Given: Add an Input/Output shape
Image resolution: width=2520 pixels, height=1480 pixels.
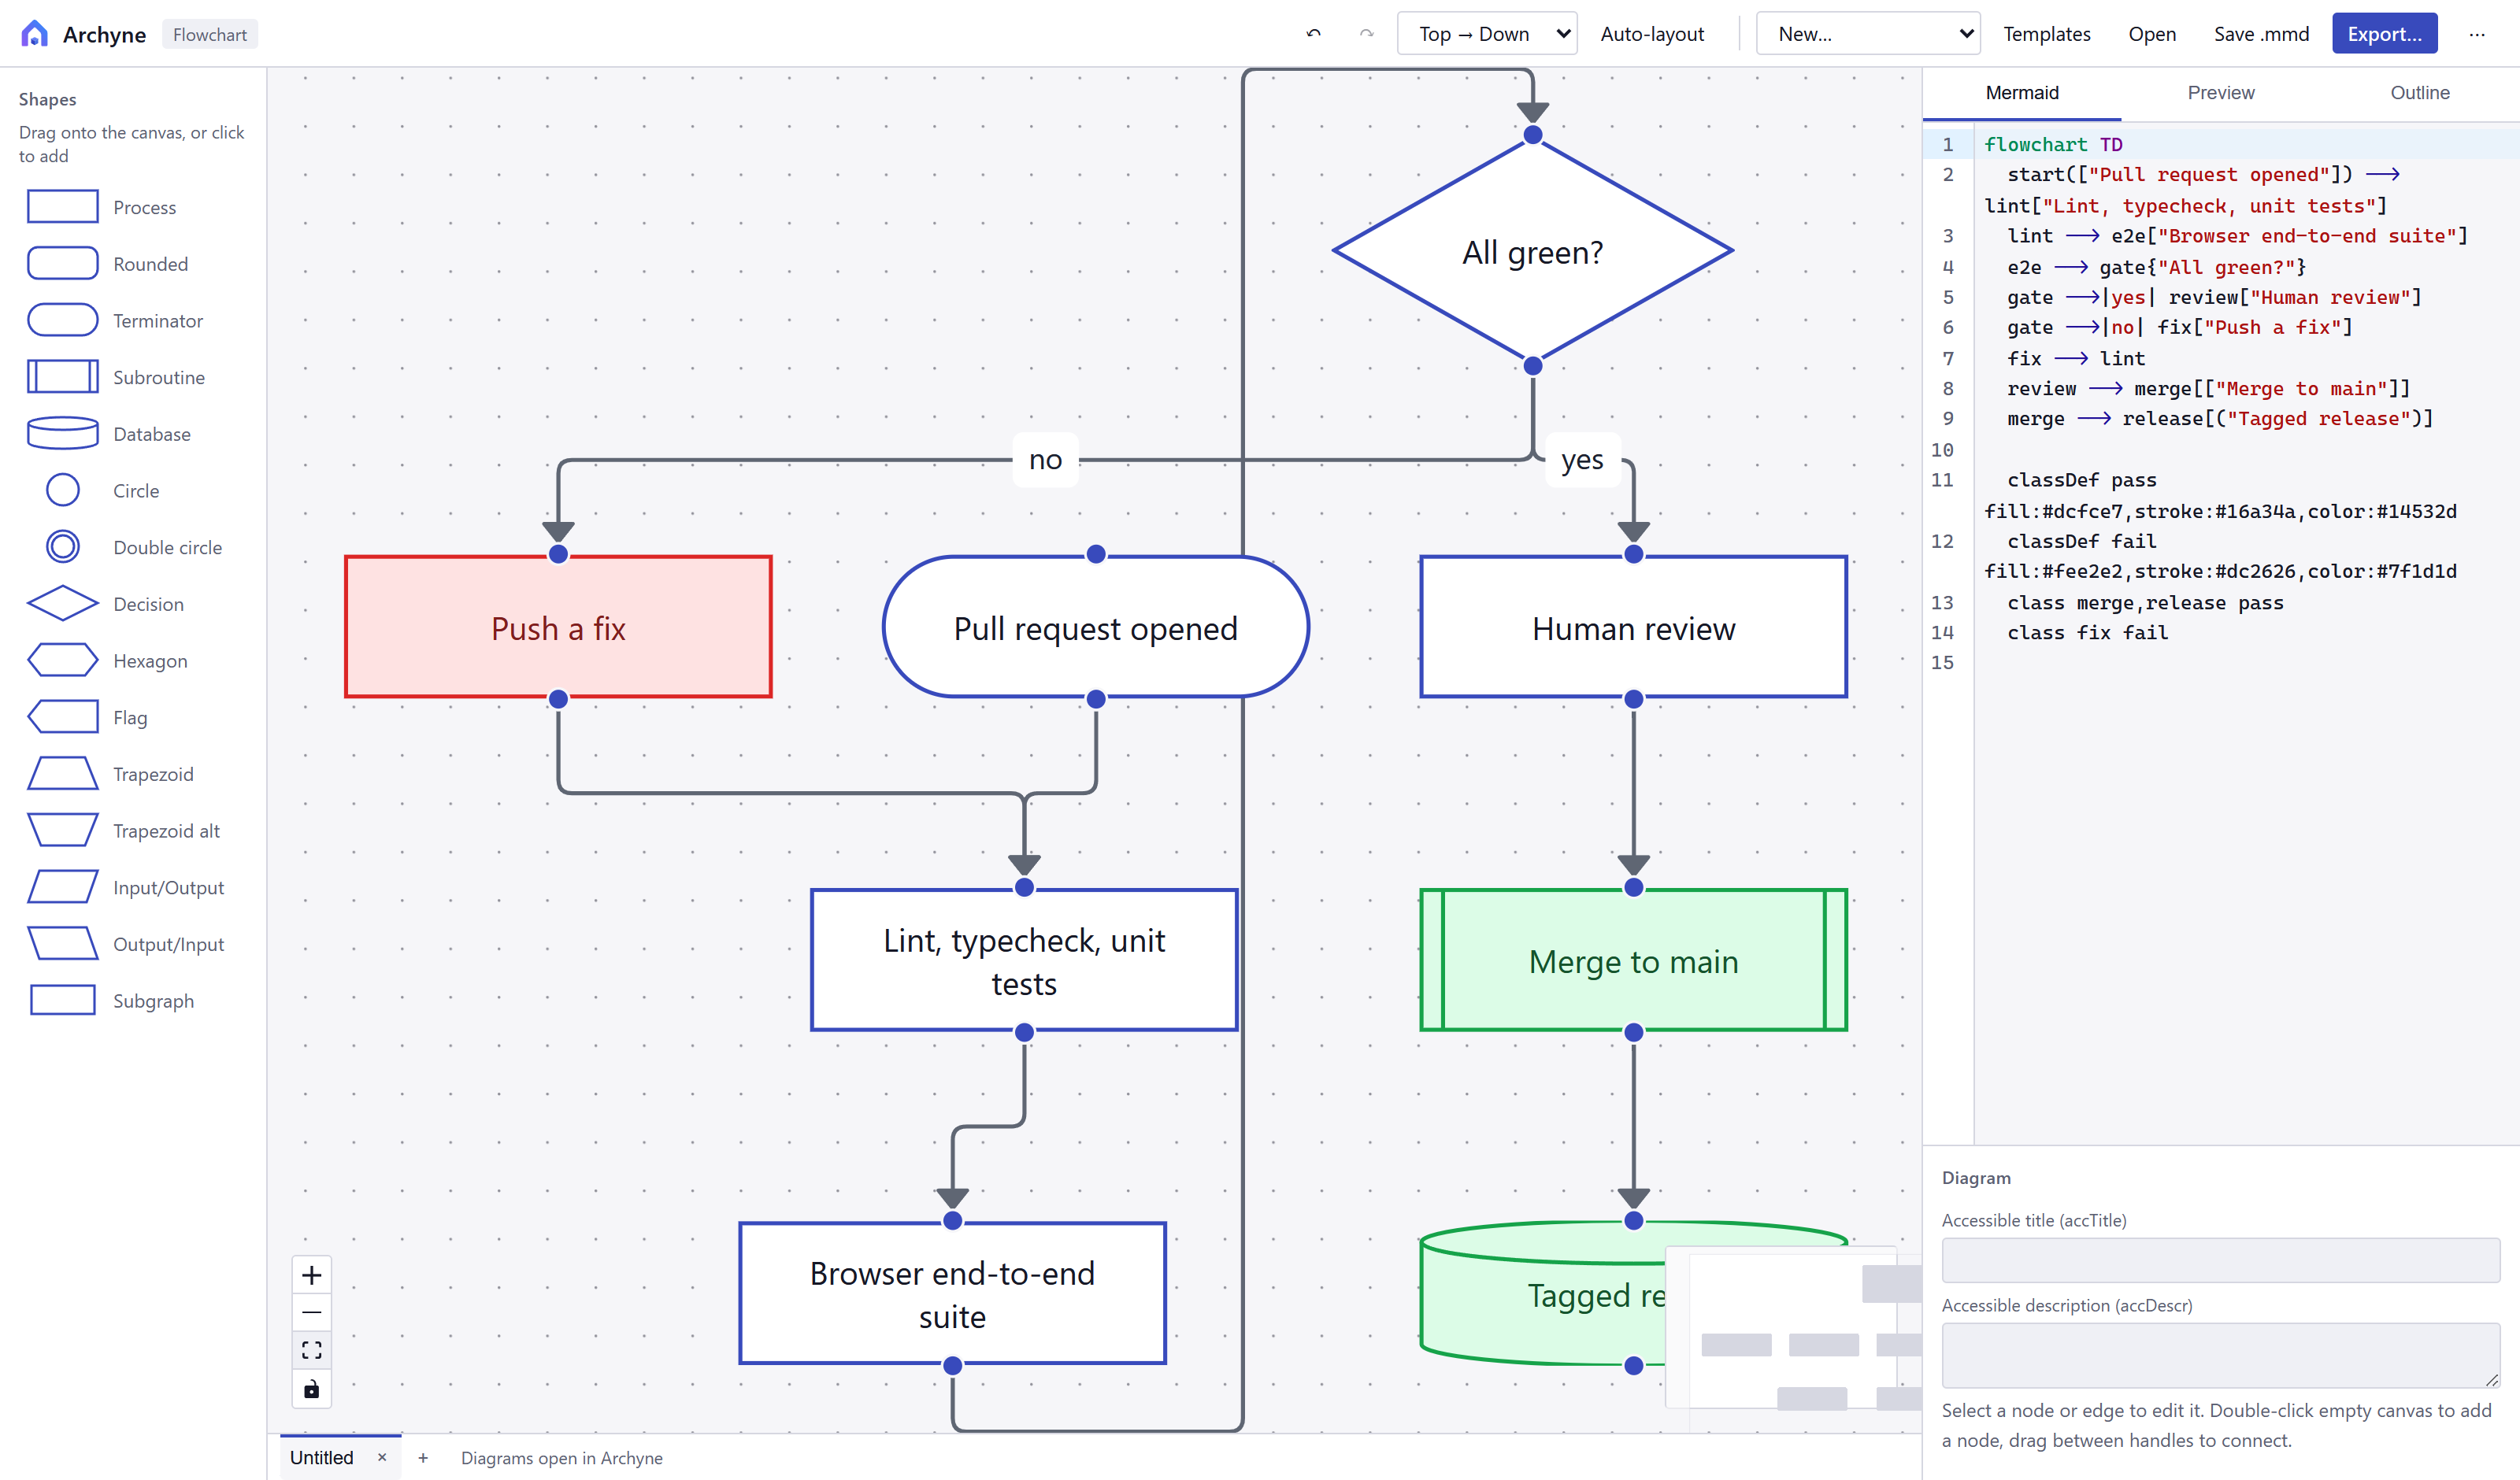Looking at the screenshot, I should coord(132,888).
